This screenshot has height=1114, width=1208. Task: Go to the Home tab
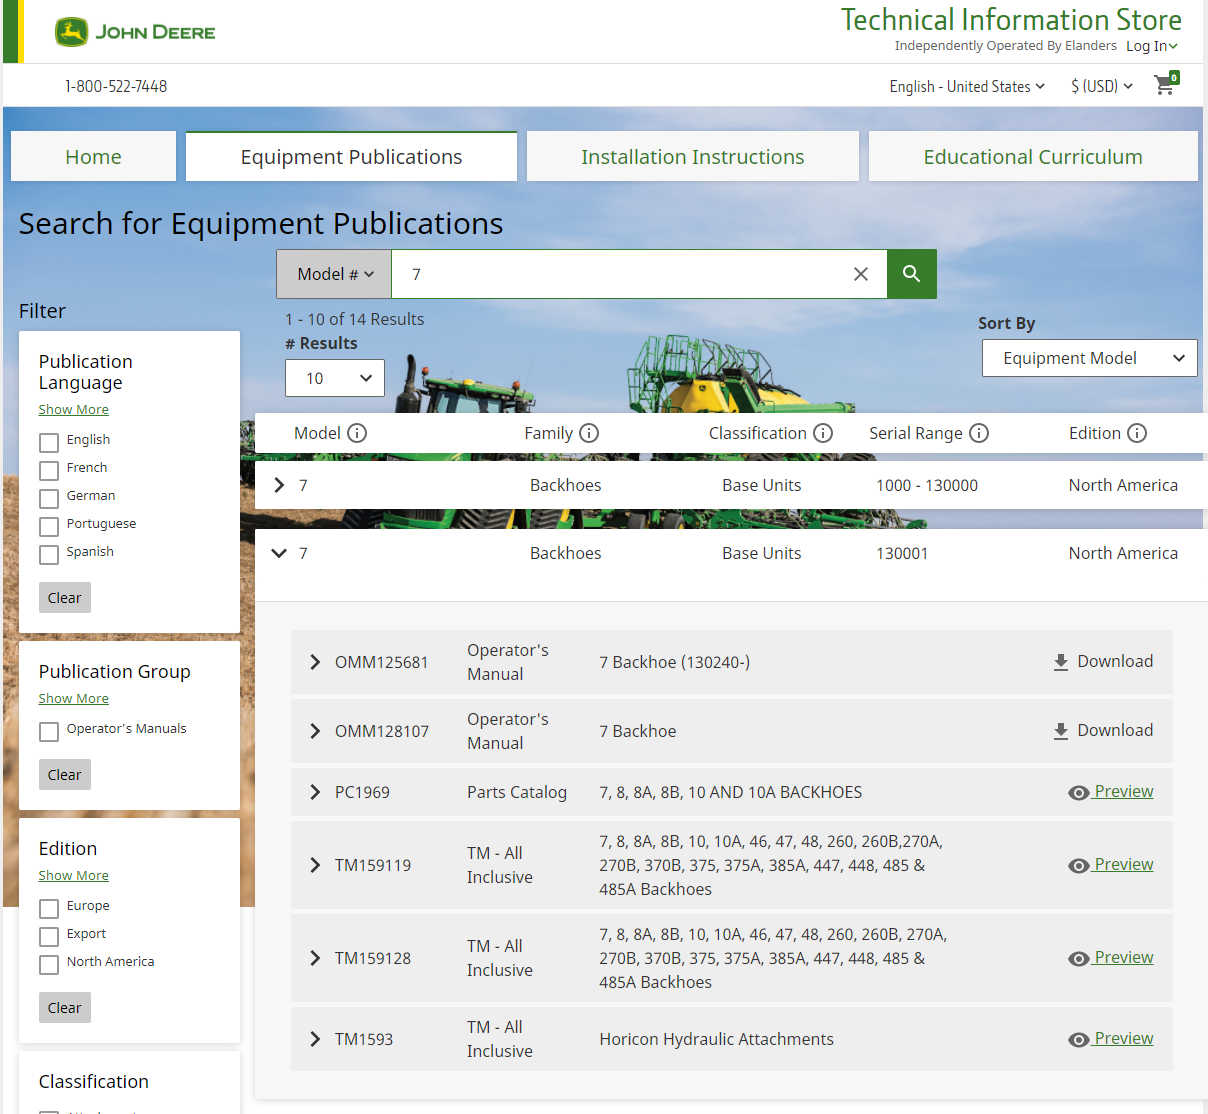click(x=93, y=157)
